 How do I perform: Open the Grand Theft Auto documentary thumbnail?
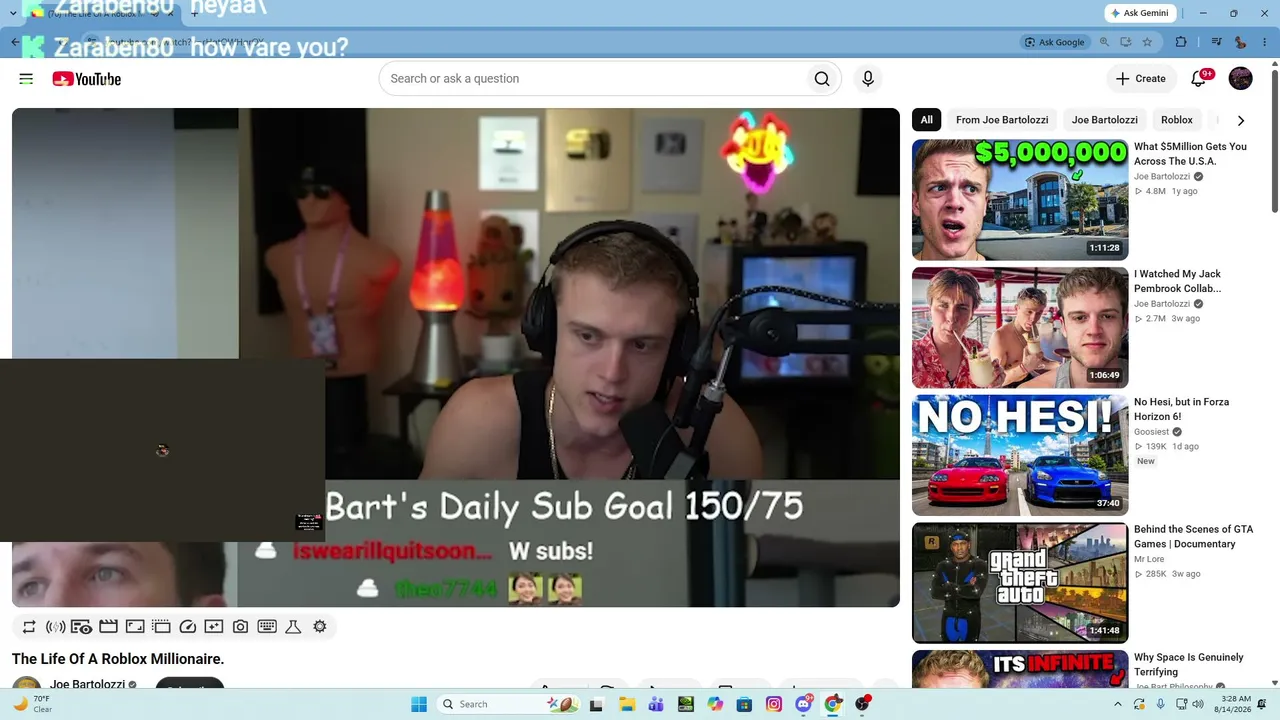(x=1020, y=583)
